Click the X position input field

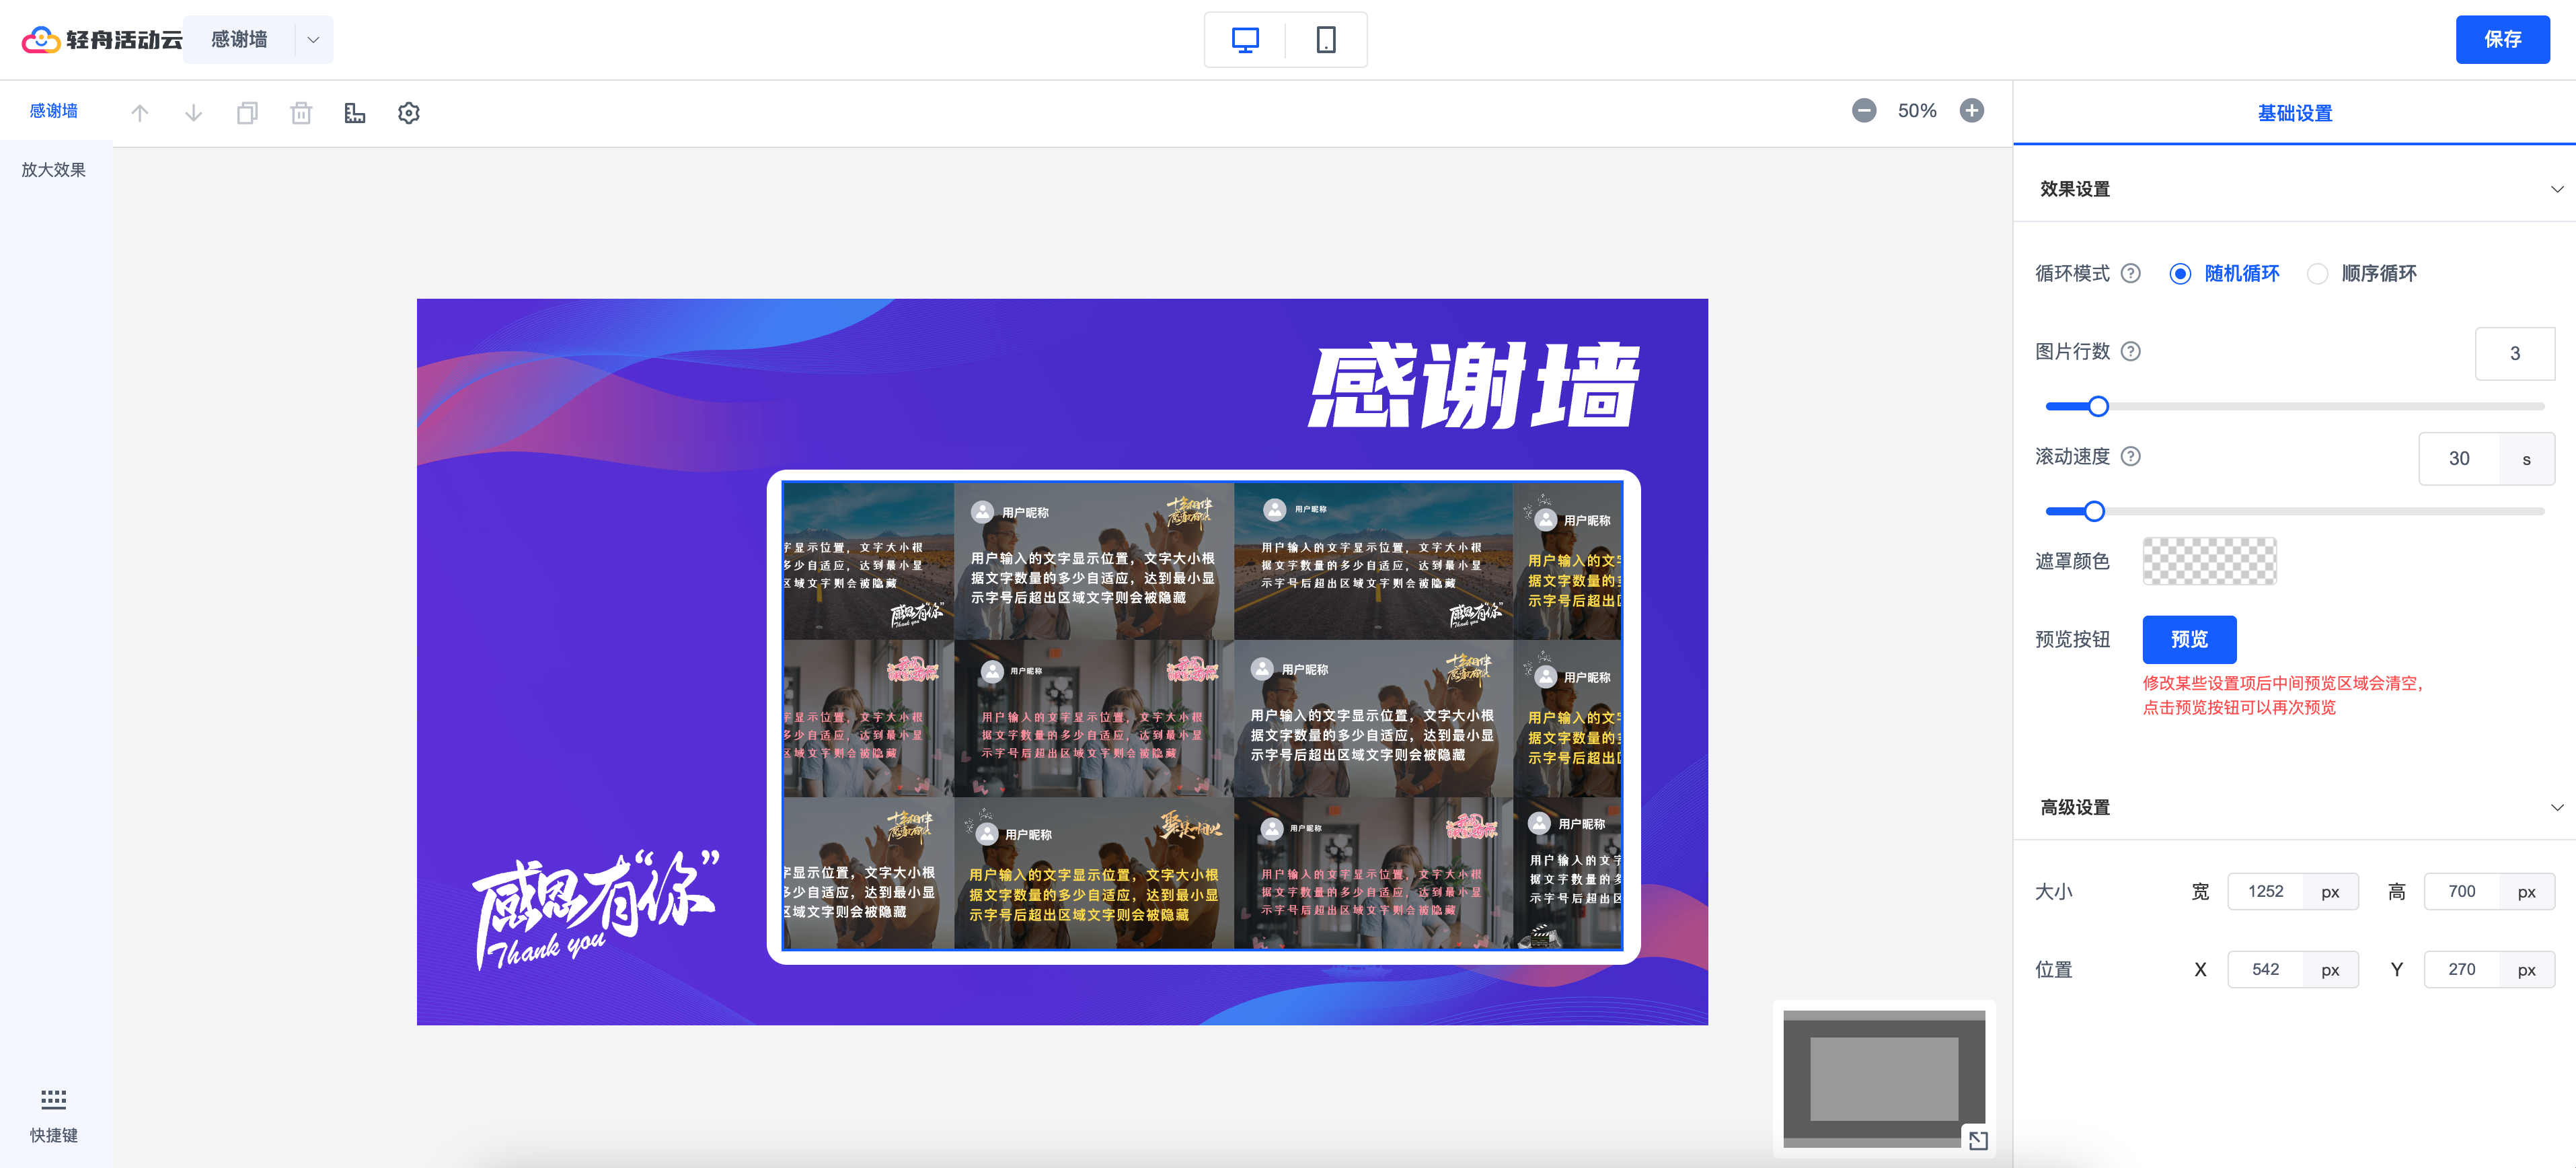[2265, 969]
